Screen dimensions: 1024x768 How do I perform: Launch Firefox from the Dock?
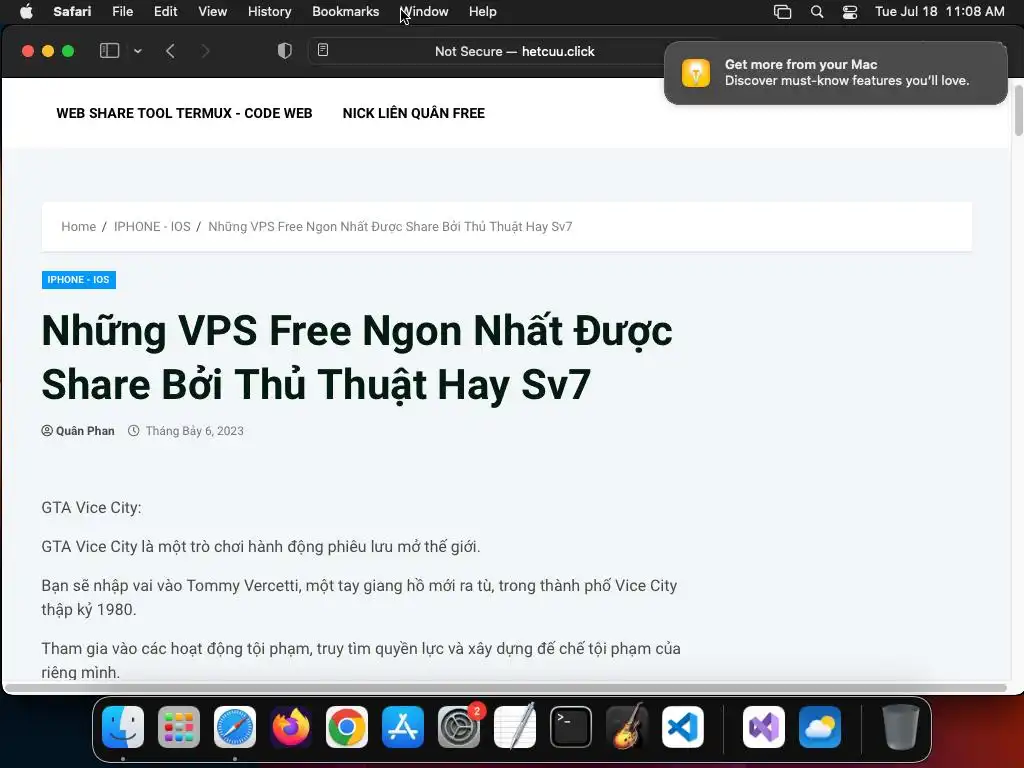click(291, 727)
